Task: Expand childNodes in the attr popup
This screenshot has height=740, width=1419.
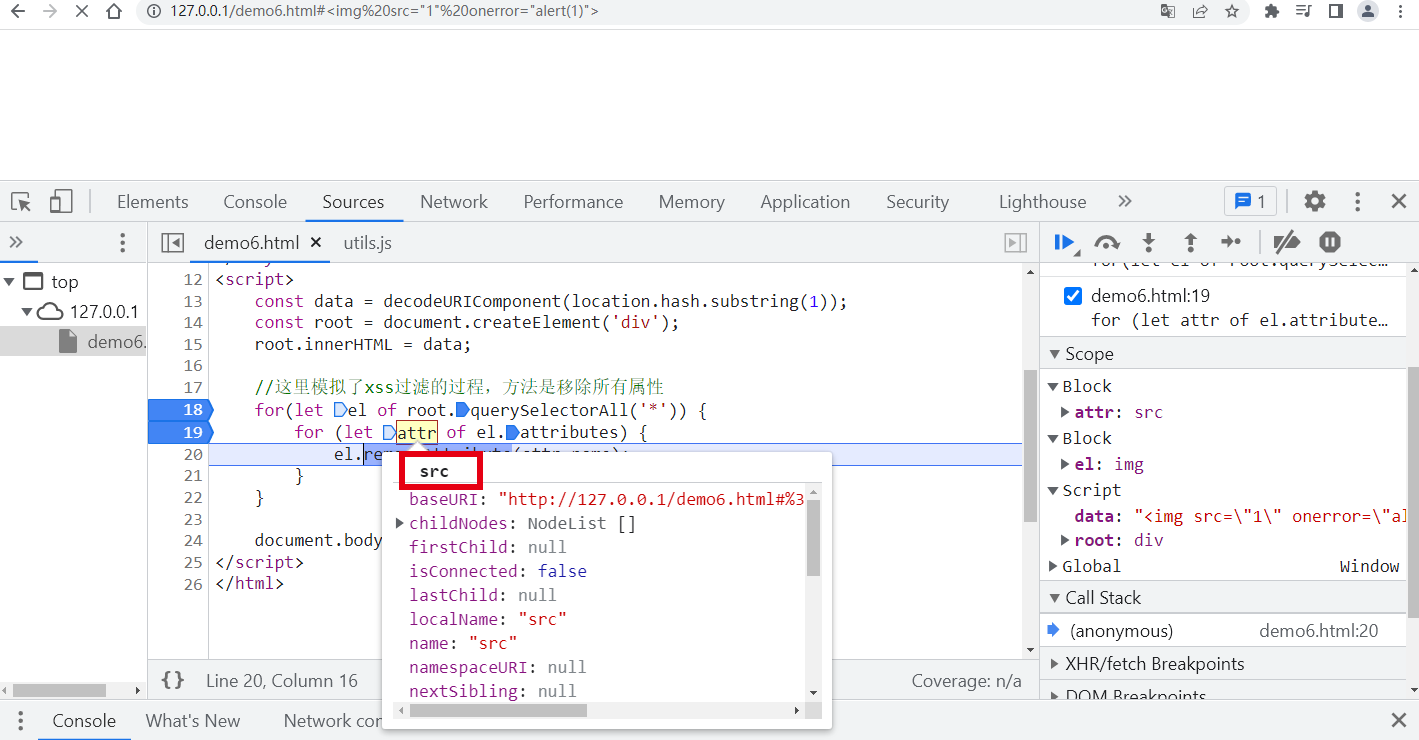Action: point(400,523)
